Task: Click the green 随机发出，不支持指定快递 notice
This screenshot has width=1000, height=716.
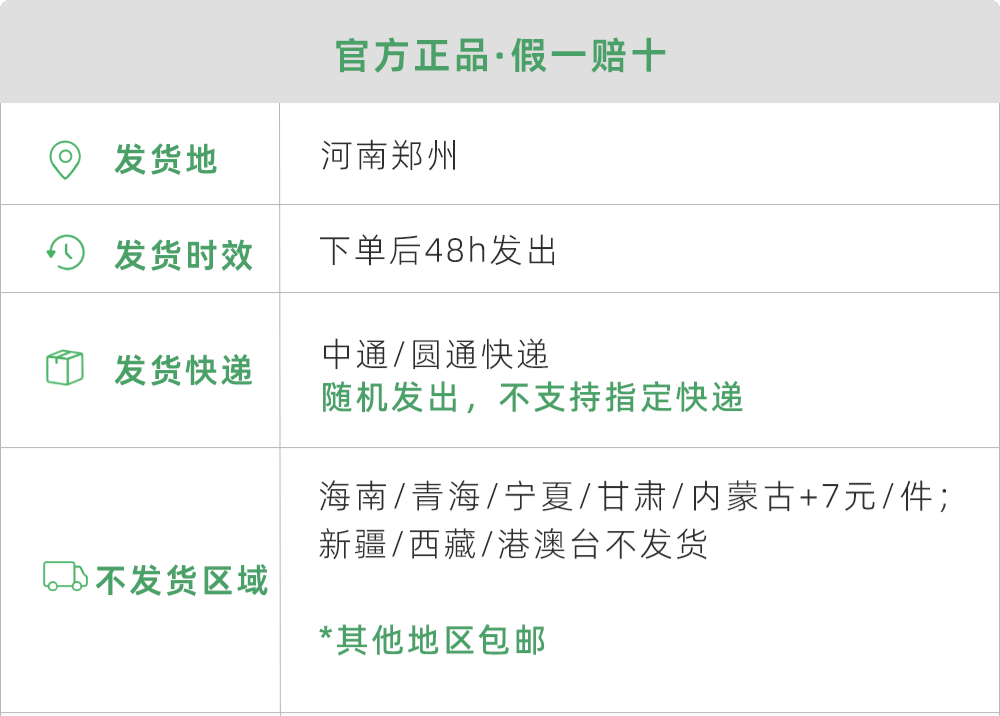Action: (532, 398)
